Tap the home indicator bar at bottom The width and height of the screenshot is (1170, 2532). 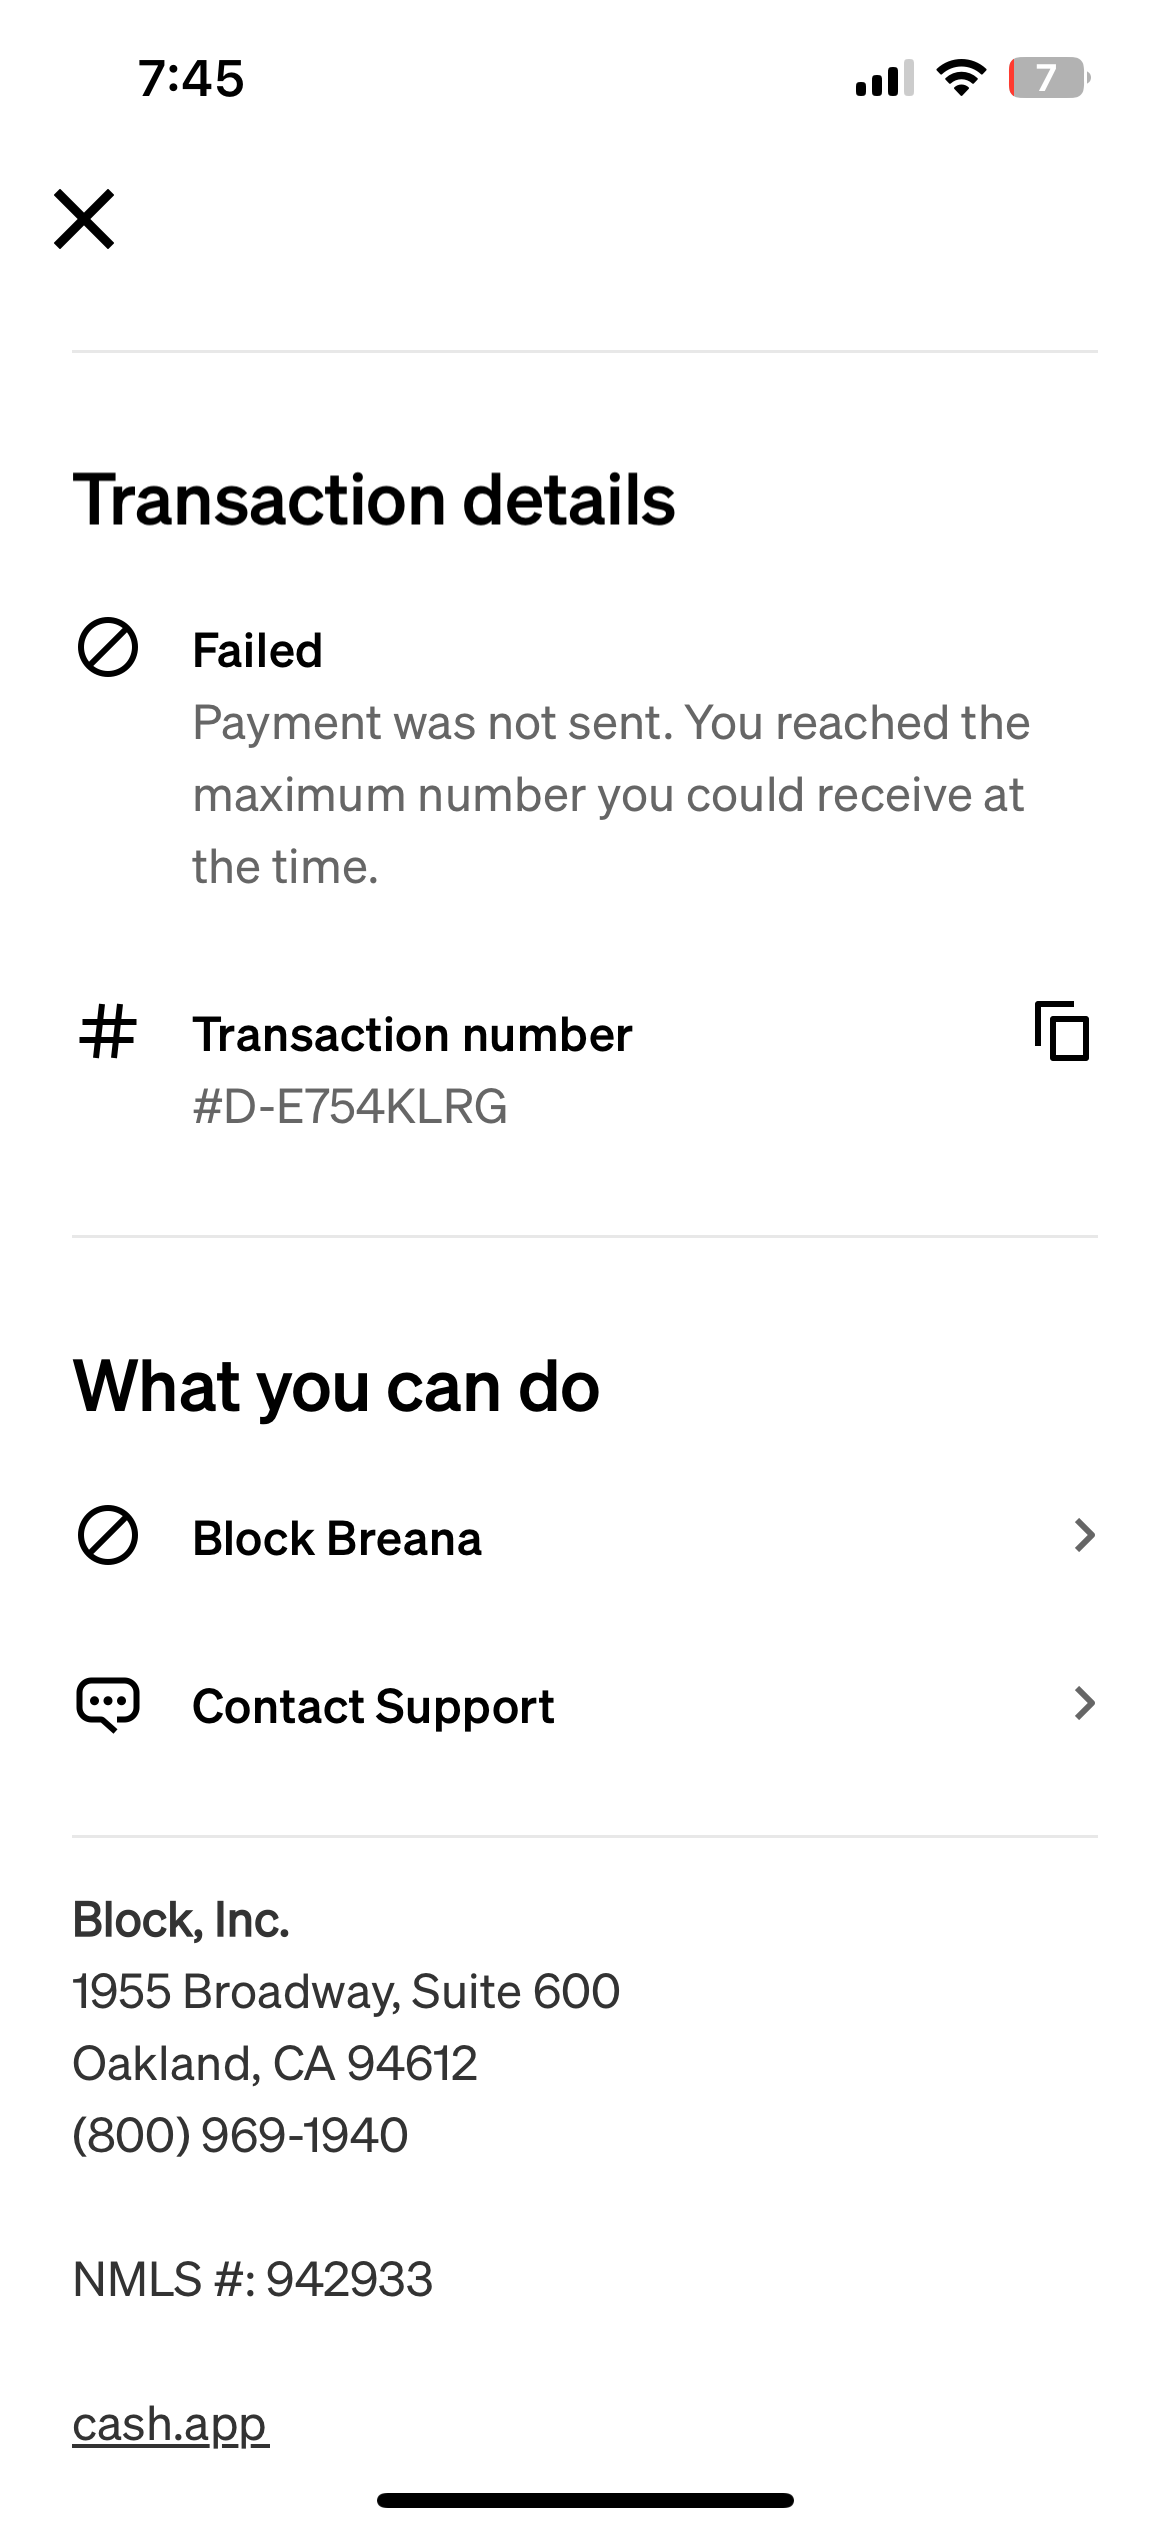[585, 2500]
